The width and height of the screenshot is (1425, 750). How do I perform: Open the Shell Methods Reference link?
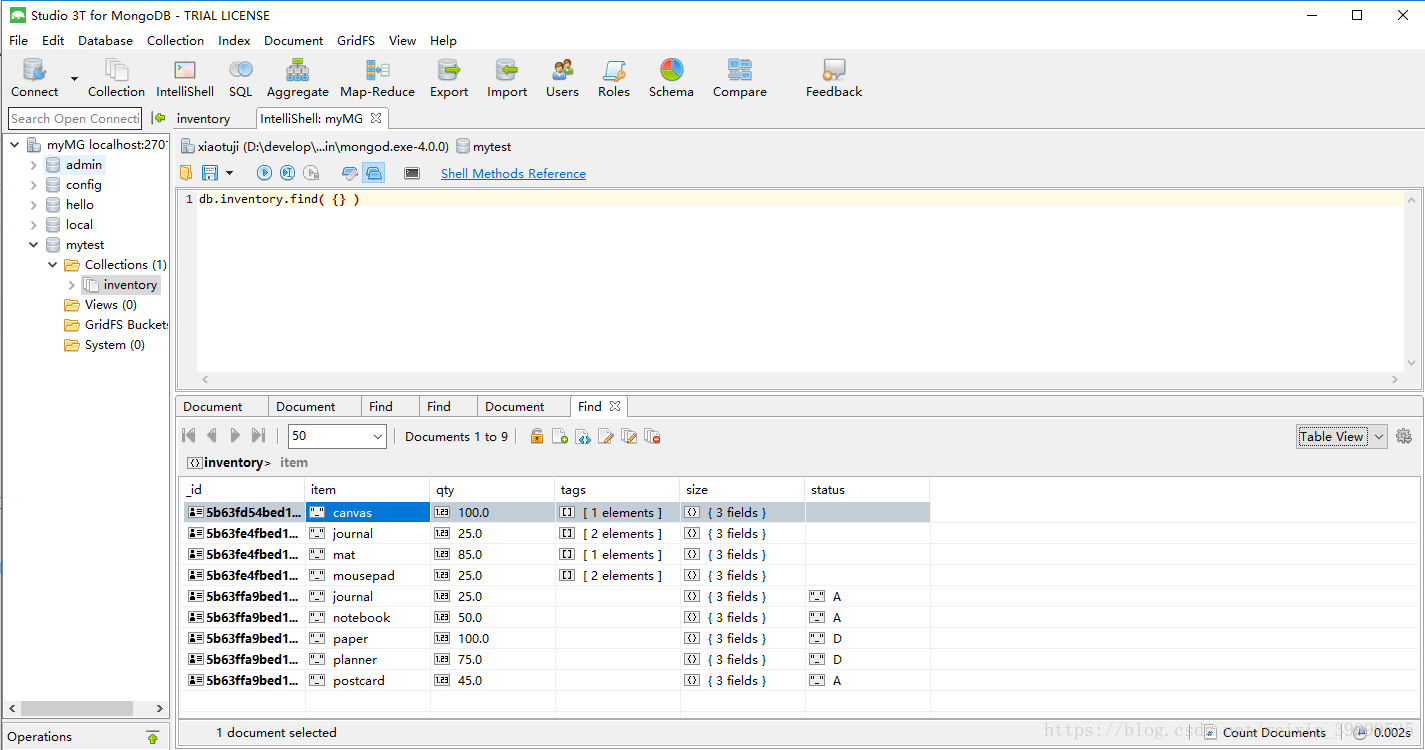[x=513, y=173]
